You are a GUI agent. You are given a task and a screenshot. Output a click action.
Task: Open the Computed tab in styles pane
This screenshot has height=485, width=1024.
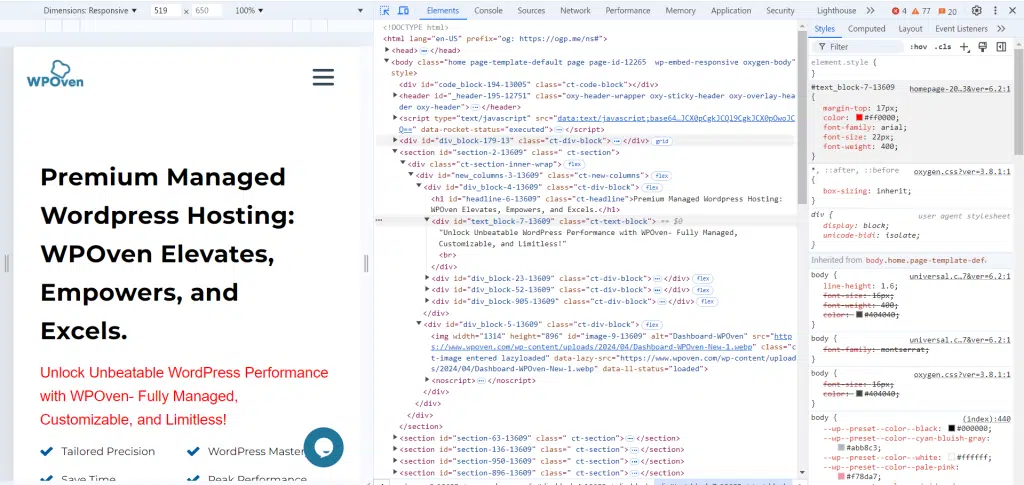(866, 29)
